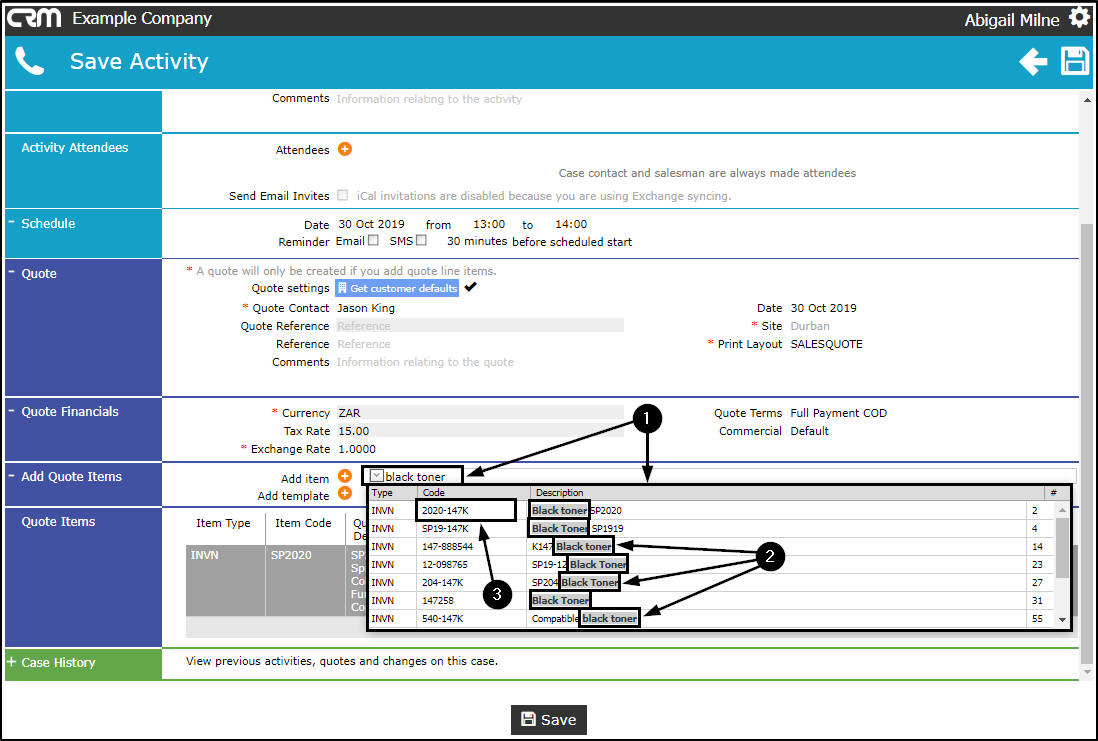Toggle Send Email Invites checkbox
The height and width of the screenshot is (741, 1098).
(342, 195)
